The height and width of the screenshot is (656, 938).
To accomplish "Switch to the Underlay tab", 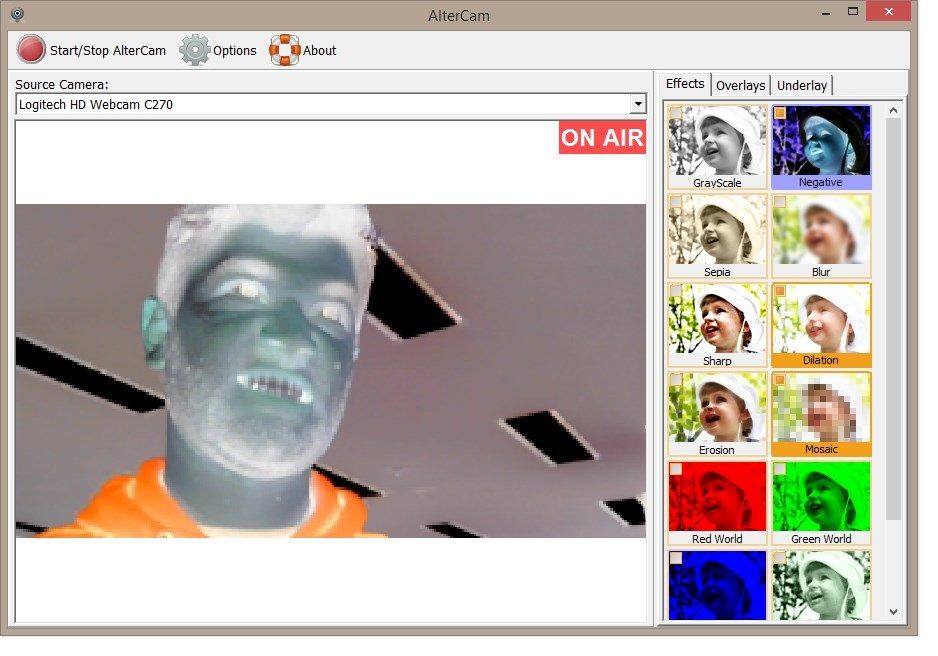I will [802, 86].
